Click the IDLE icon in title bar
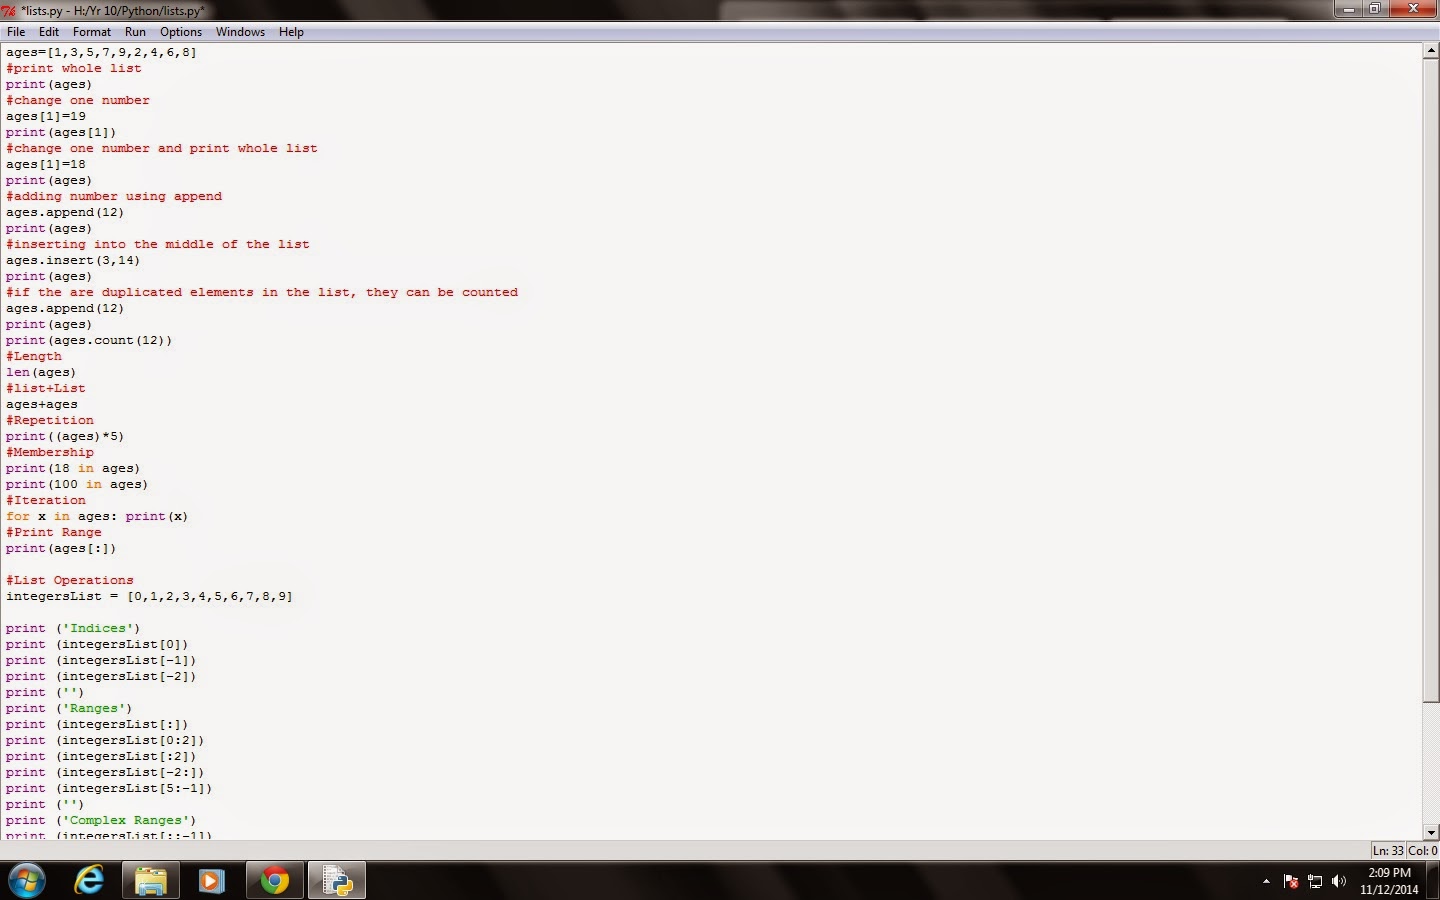This screenshot has height=900, width=1440. pos(9,10)
